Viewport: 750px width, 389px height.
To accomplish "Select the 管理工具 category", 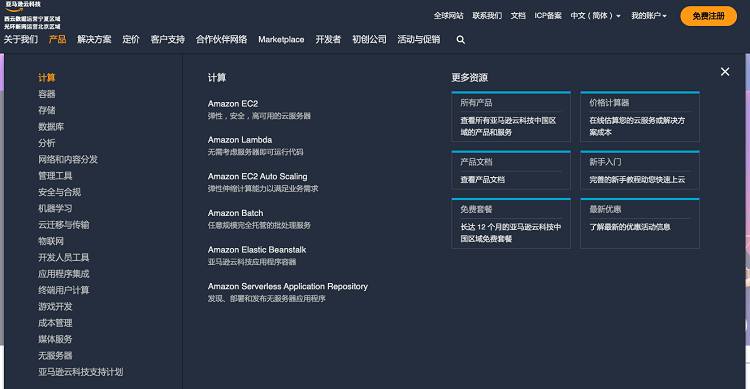I will pos(55,176).
